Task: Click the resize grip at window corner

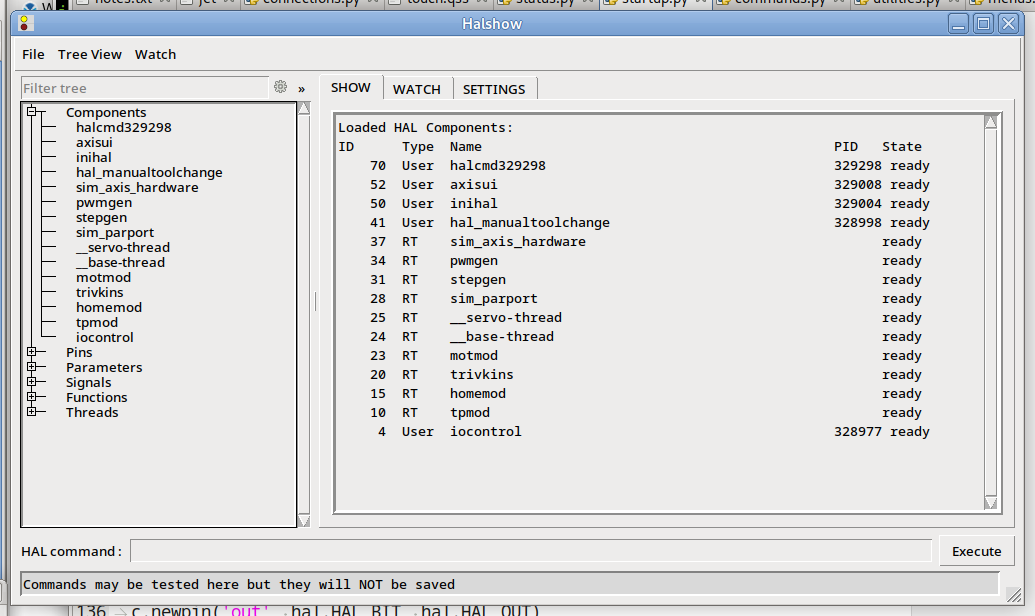Action: point(1014,595)
